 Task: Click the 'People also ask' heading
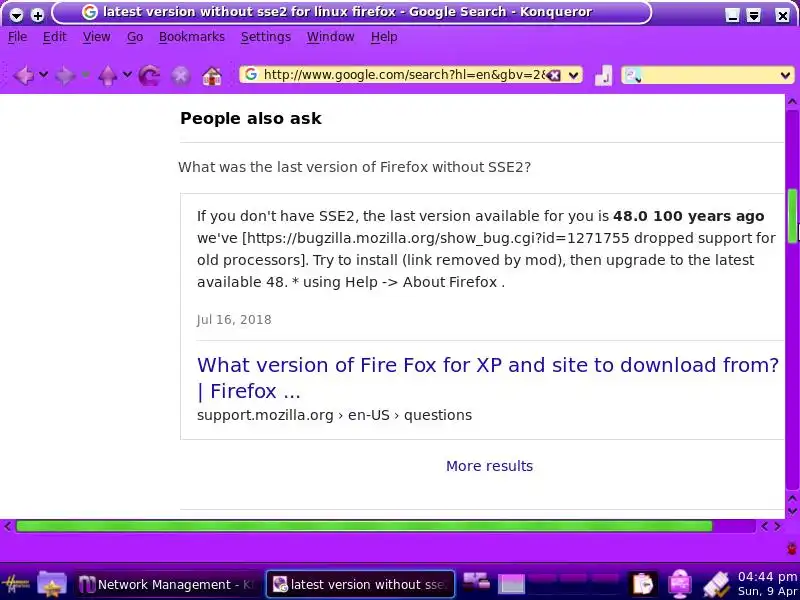click(251, 118)
